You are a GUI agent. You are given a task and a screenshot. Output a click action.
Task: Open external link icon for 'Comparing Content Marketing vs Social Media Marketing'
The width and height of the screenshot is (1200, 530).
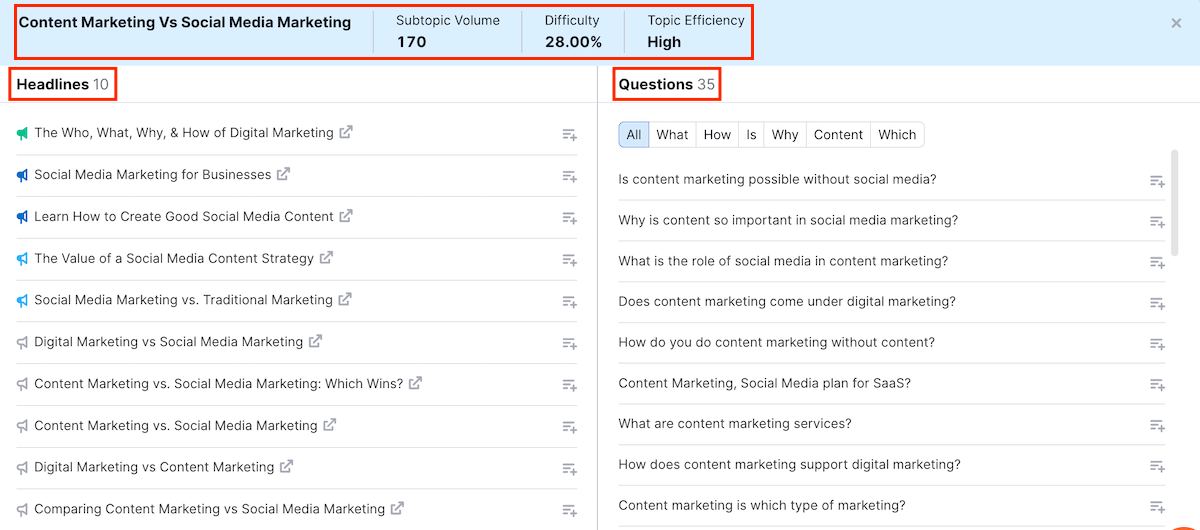pos(397,508)
